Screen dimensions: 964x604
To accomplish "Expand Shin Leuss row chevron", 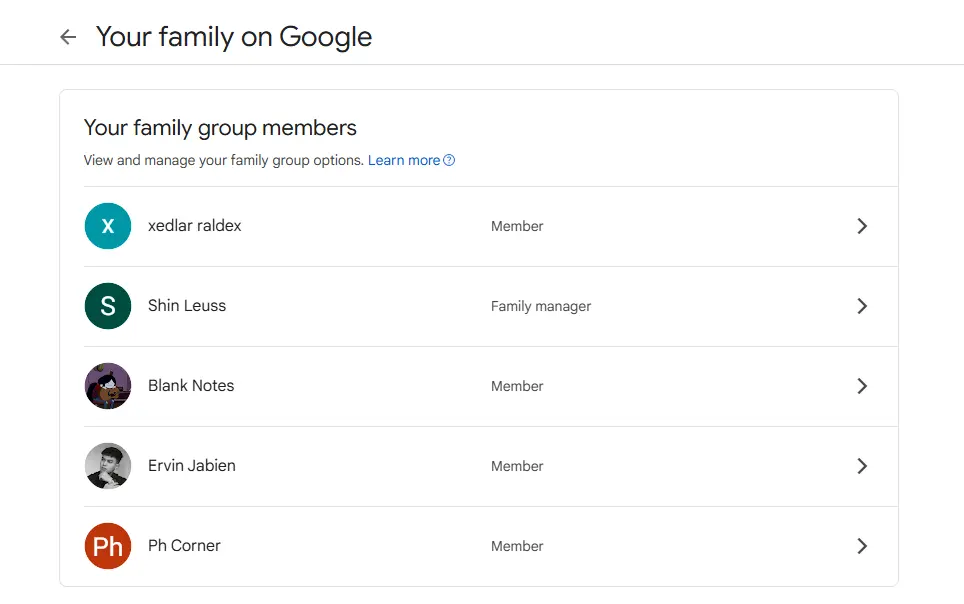I will tap(862, 306).
